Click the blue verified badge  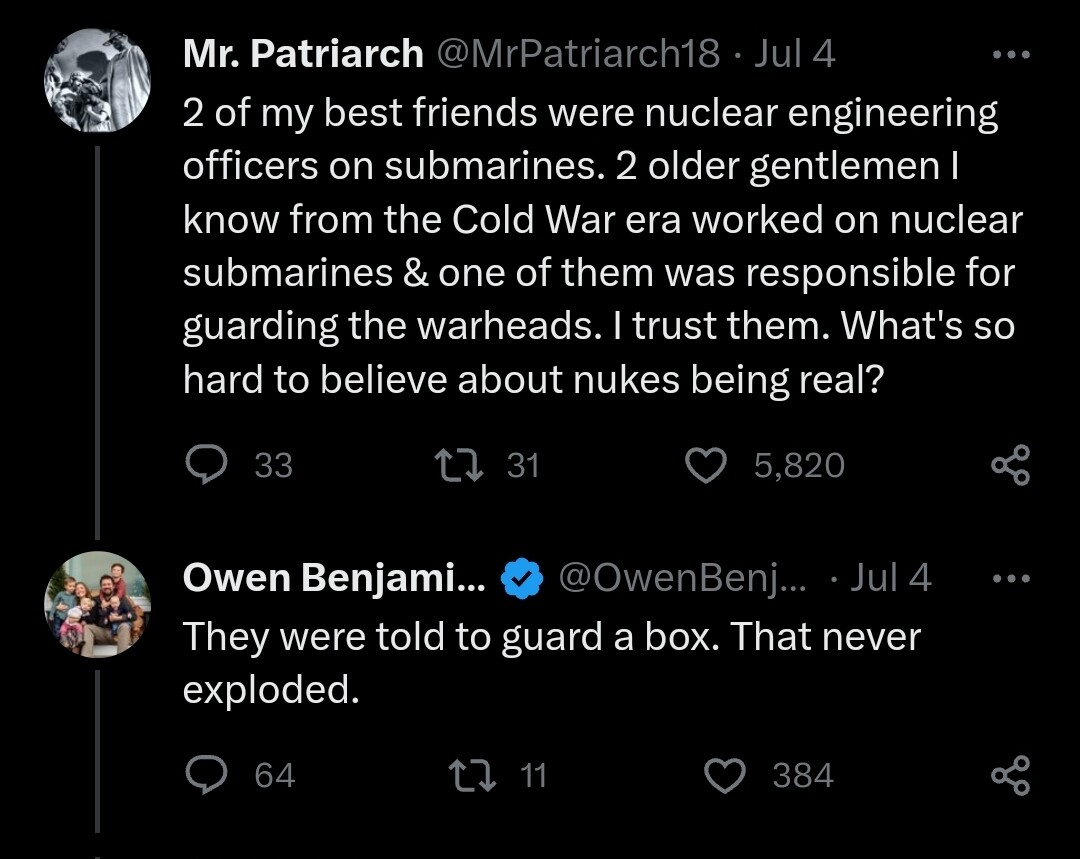pos(521,578)
